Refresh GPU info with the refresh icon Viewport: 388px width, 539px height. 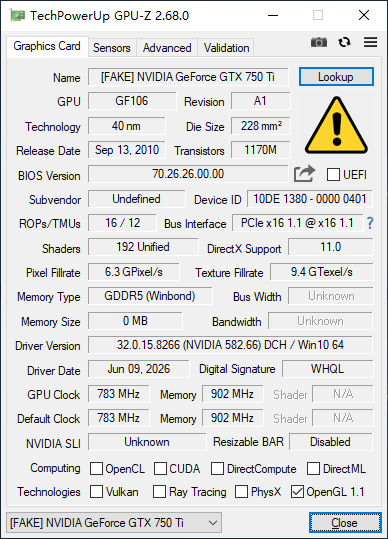pos(344,42)
